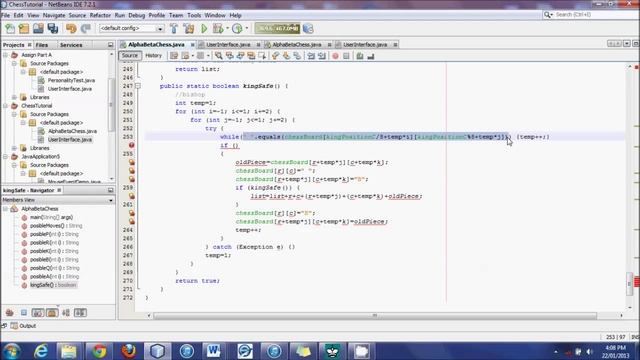640x360 pixels.
Task: Select PersonalityTest.java in Projects tree
Action: [71, 80]
